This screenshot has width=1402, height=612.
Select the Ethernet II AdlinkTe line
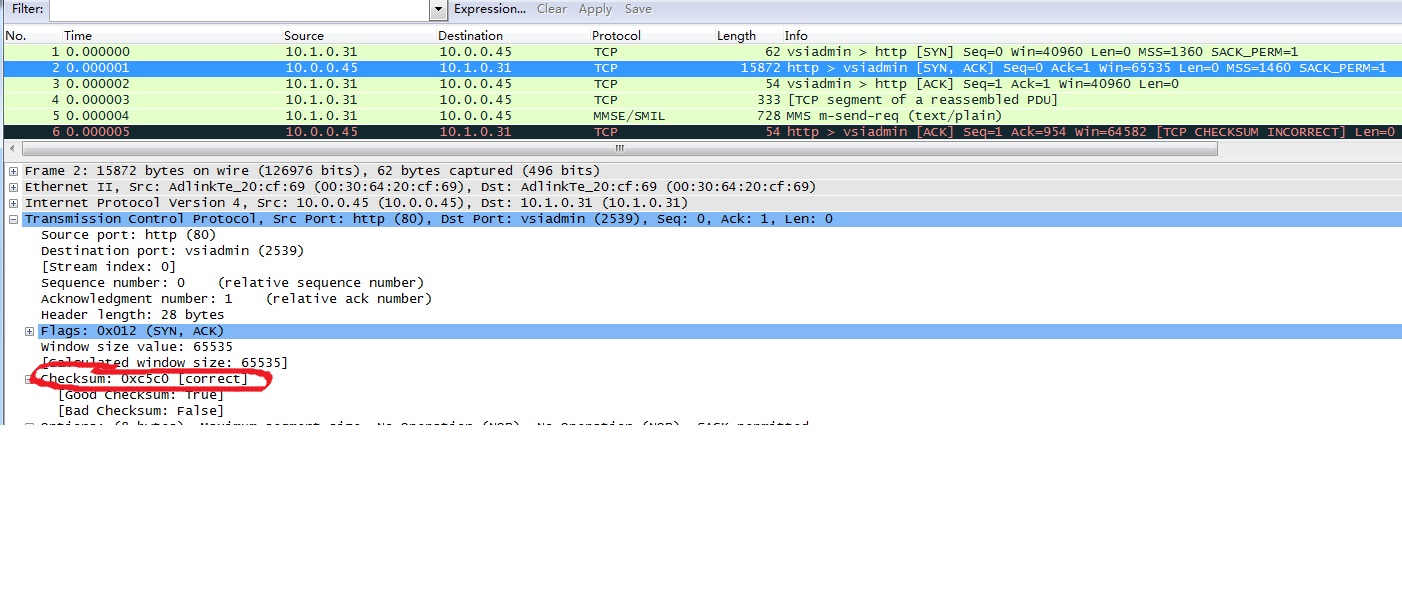pyautogui.click(x=420, y=187)
